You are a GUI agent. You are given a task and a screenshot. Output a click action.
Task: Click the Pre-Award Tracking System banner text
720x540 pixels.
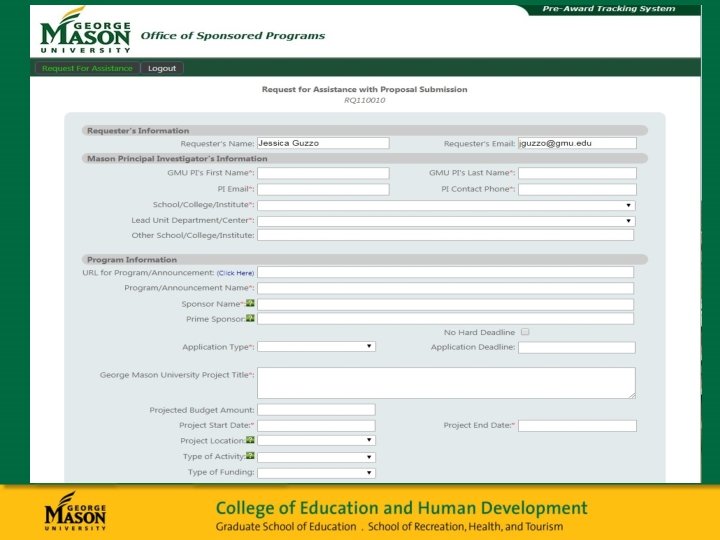click(x=608, y=8)
